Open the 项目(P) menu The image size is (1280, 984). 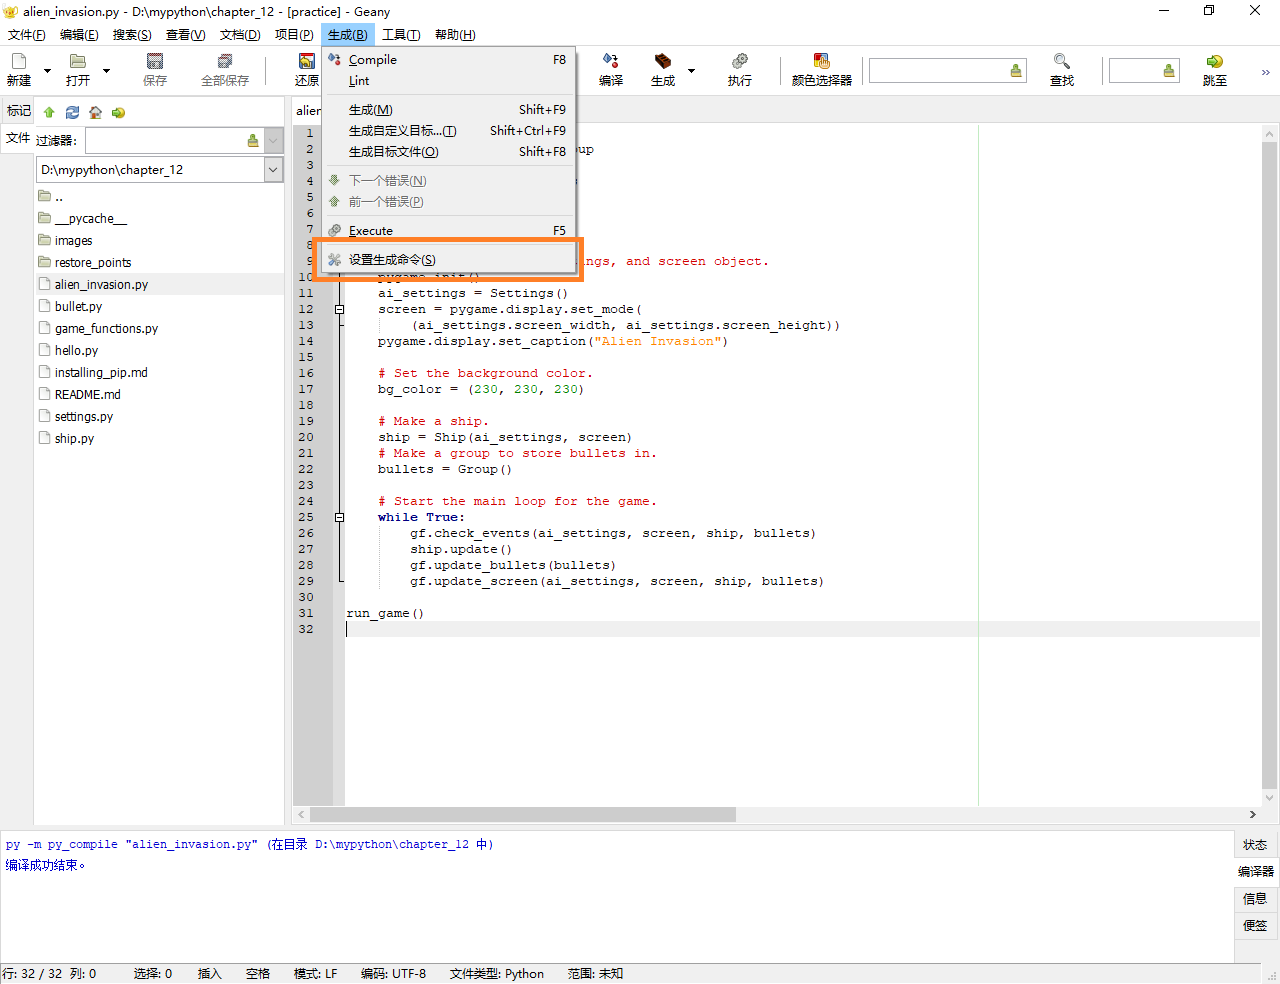click(x=294, y=35)
